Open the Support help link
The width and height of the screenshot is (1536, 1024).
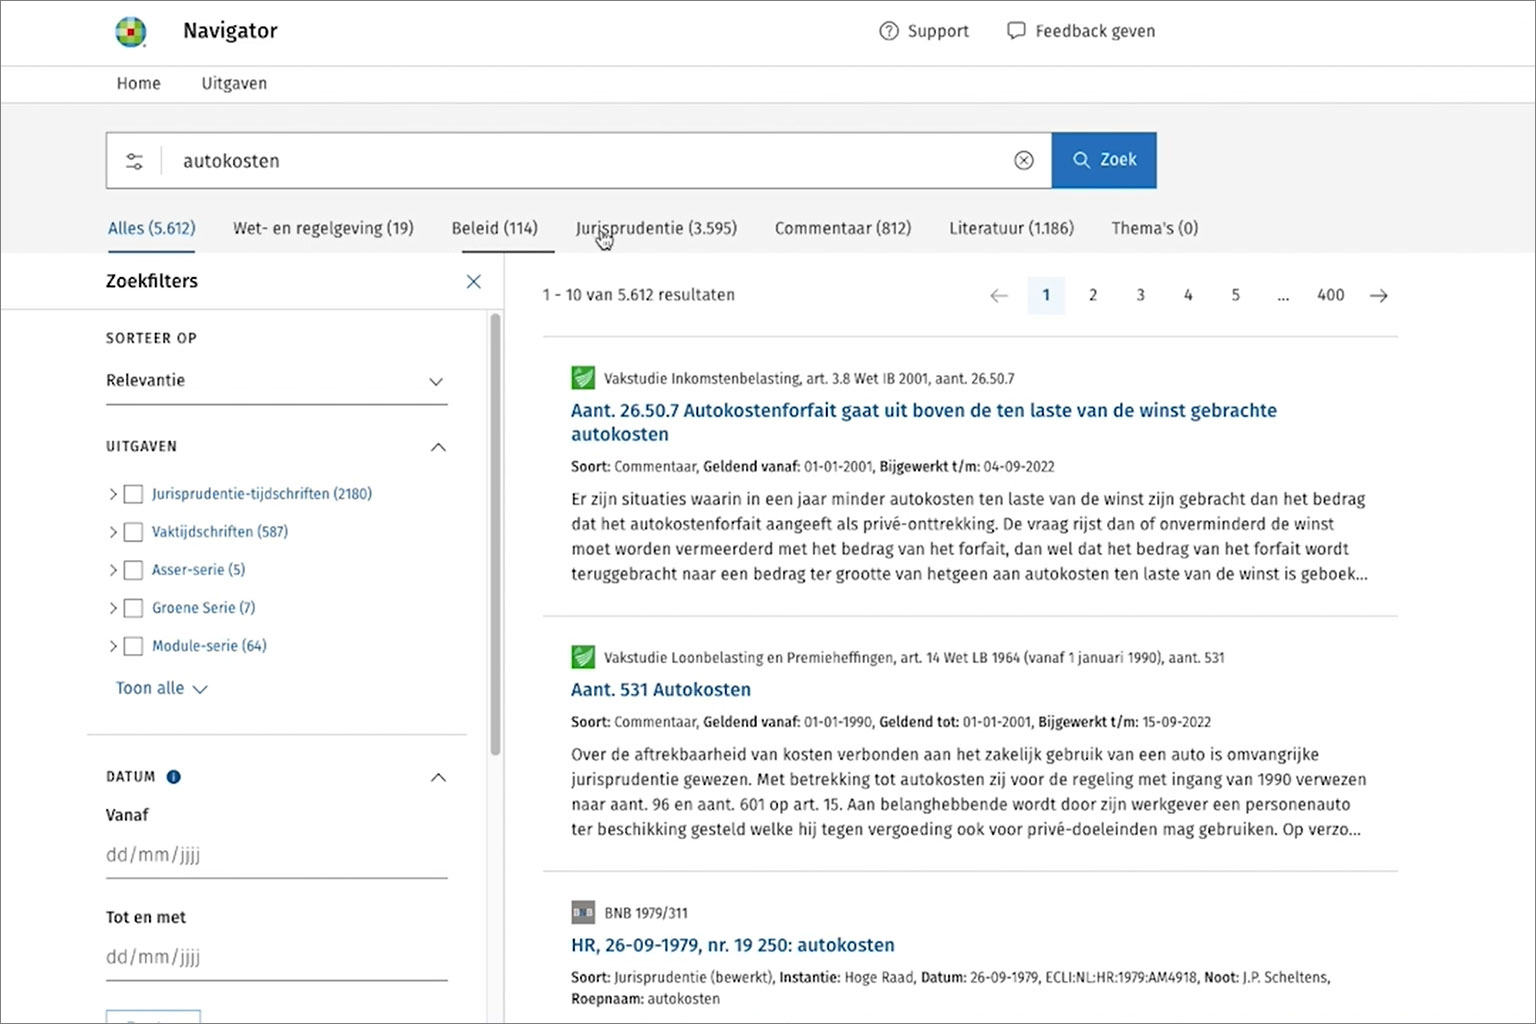coord(924,31)
